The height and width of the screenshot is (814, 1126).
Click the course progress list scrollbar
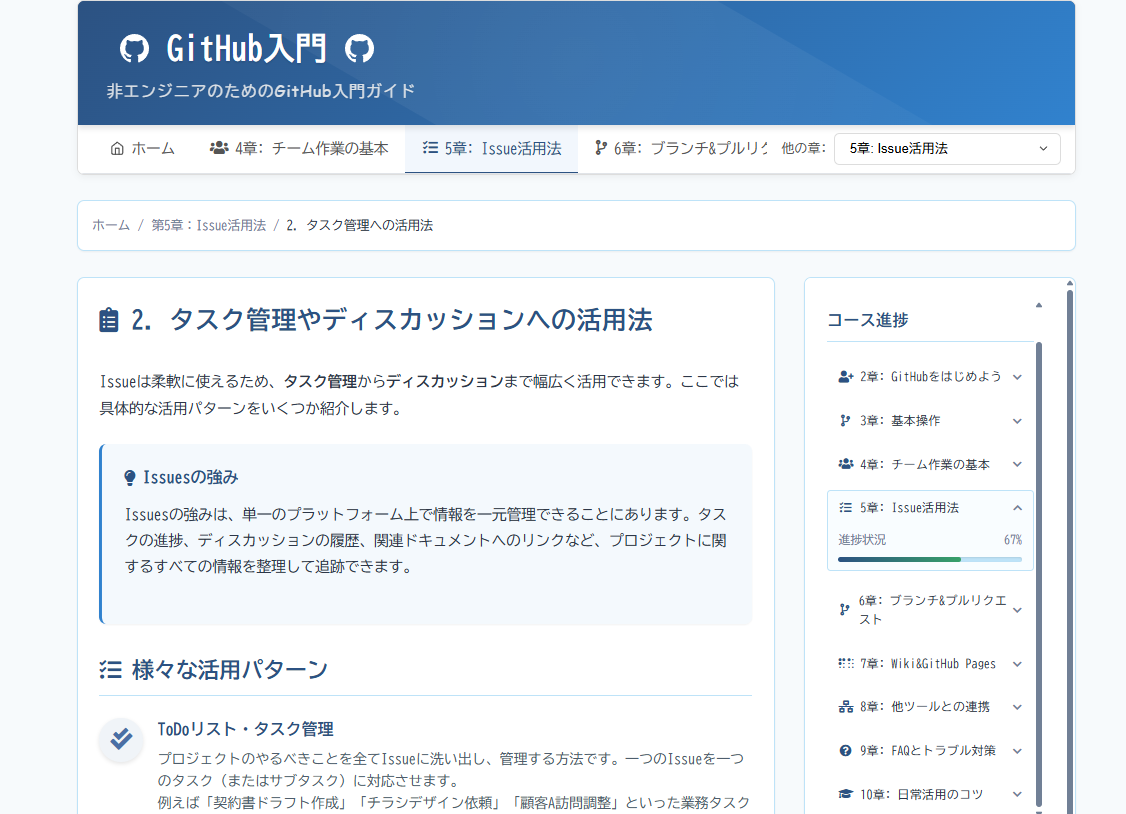[1039, 574]
